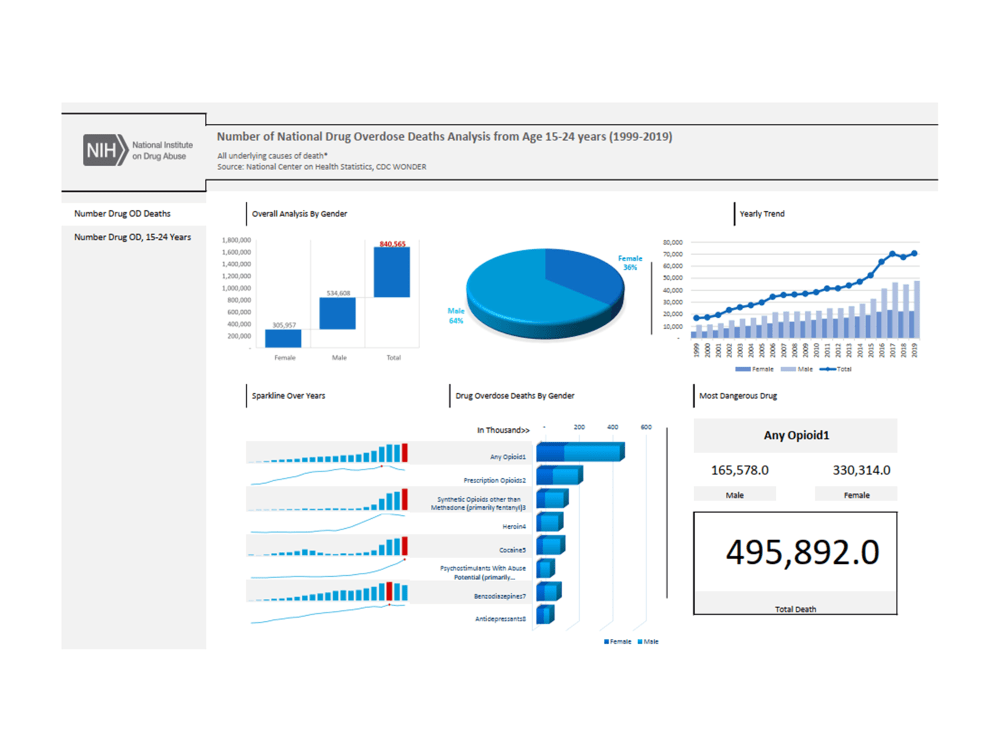1000x750 pixels.
Task: Select the Cocaine5 horizontal bar
Action: [x=551, y=545]
